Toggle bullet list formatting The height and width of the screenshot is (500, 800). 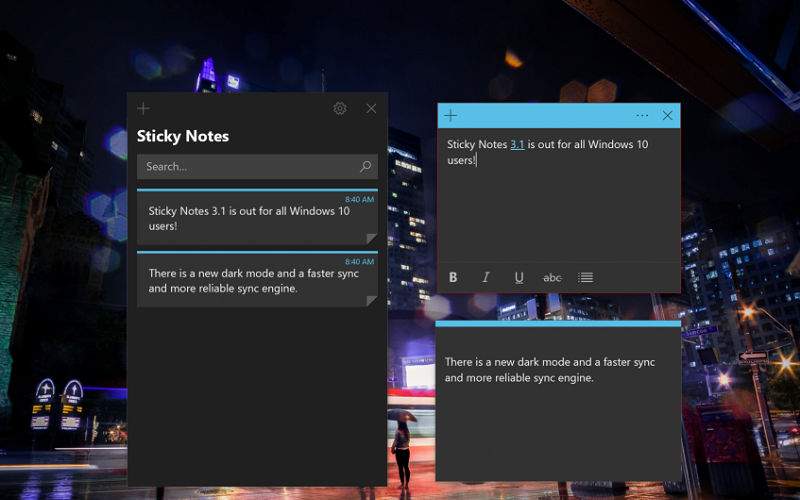585,277
